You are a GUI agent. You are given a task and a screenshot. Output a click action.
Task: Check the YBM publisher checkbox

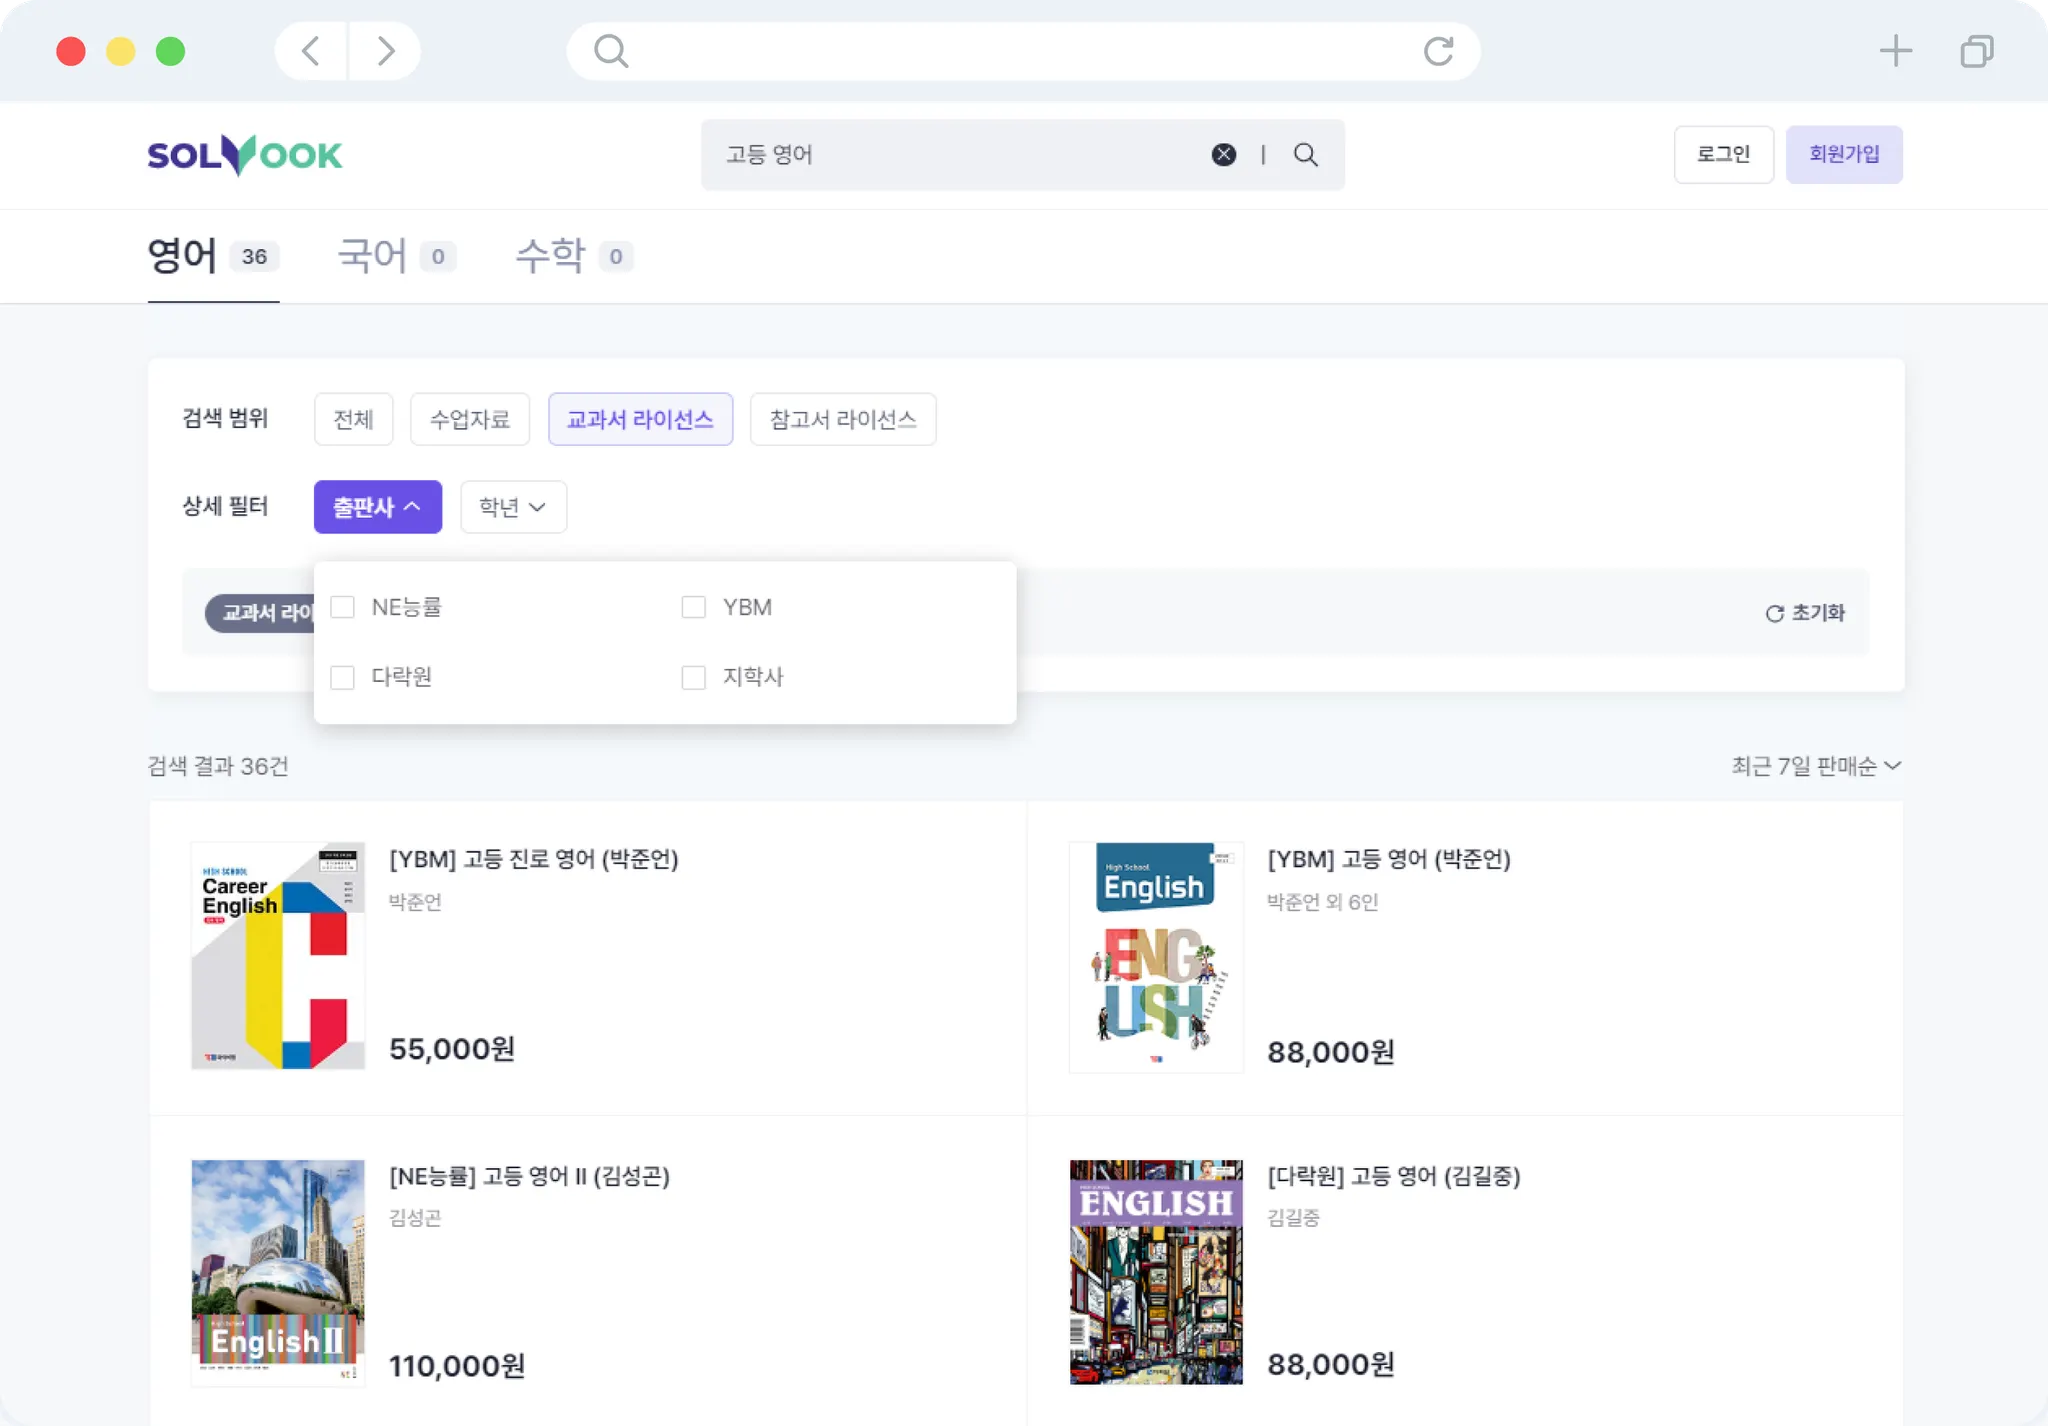(x=693, y=607)
